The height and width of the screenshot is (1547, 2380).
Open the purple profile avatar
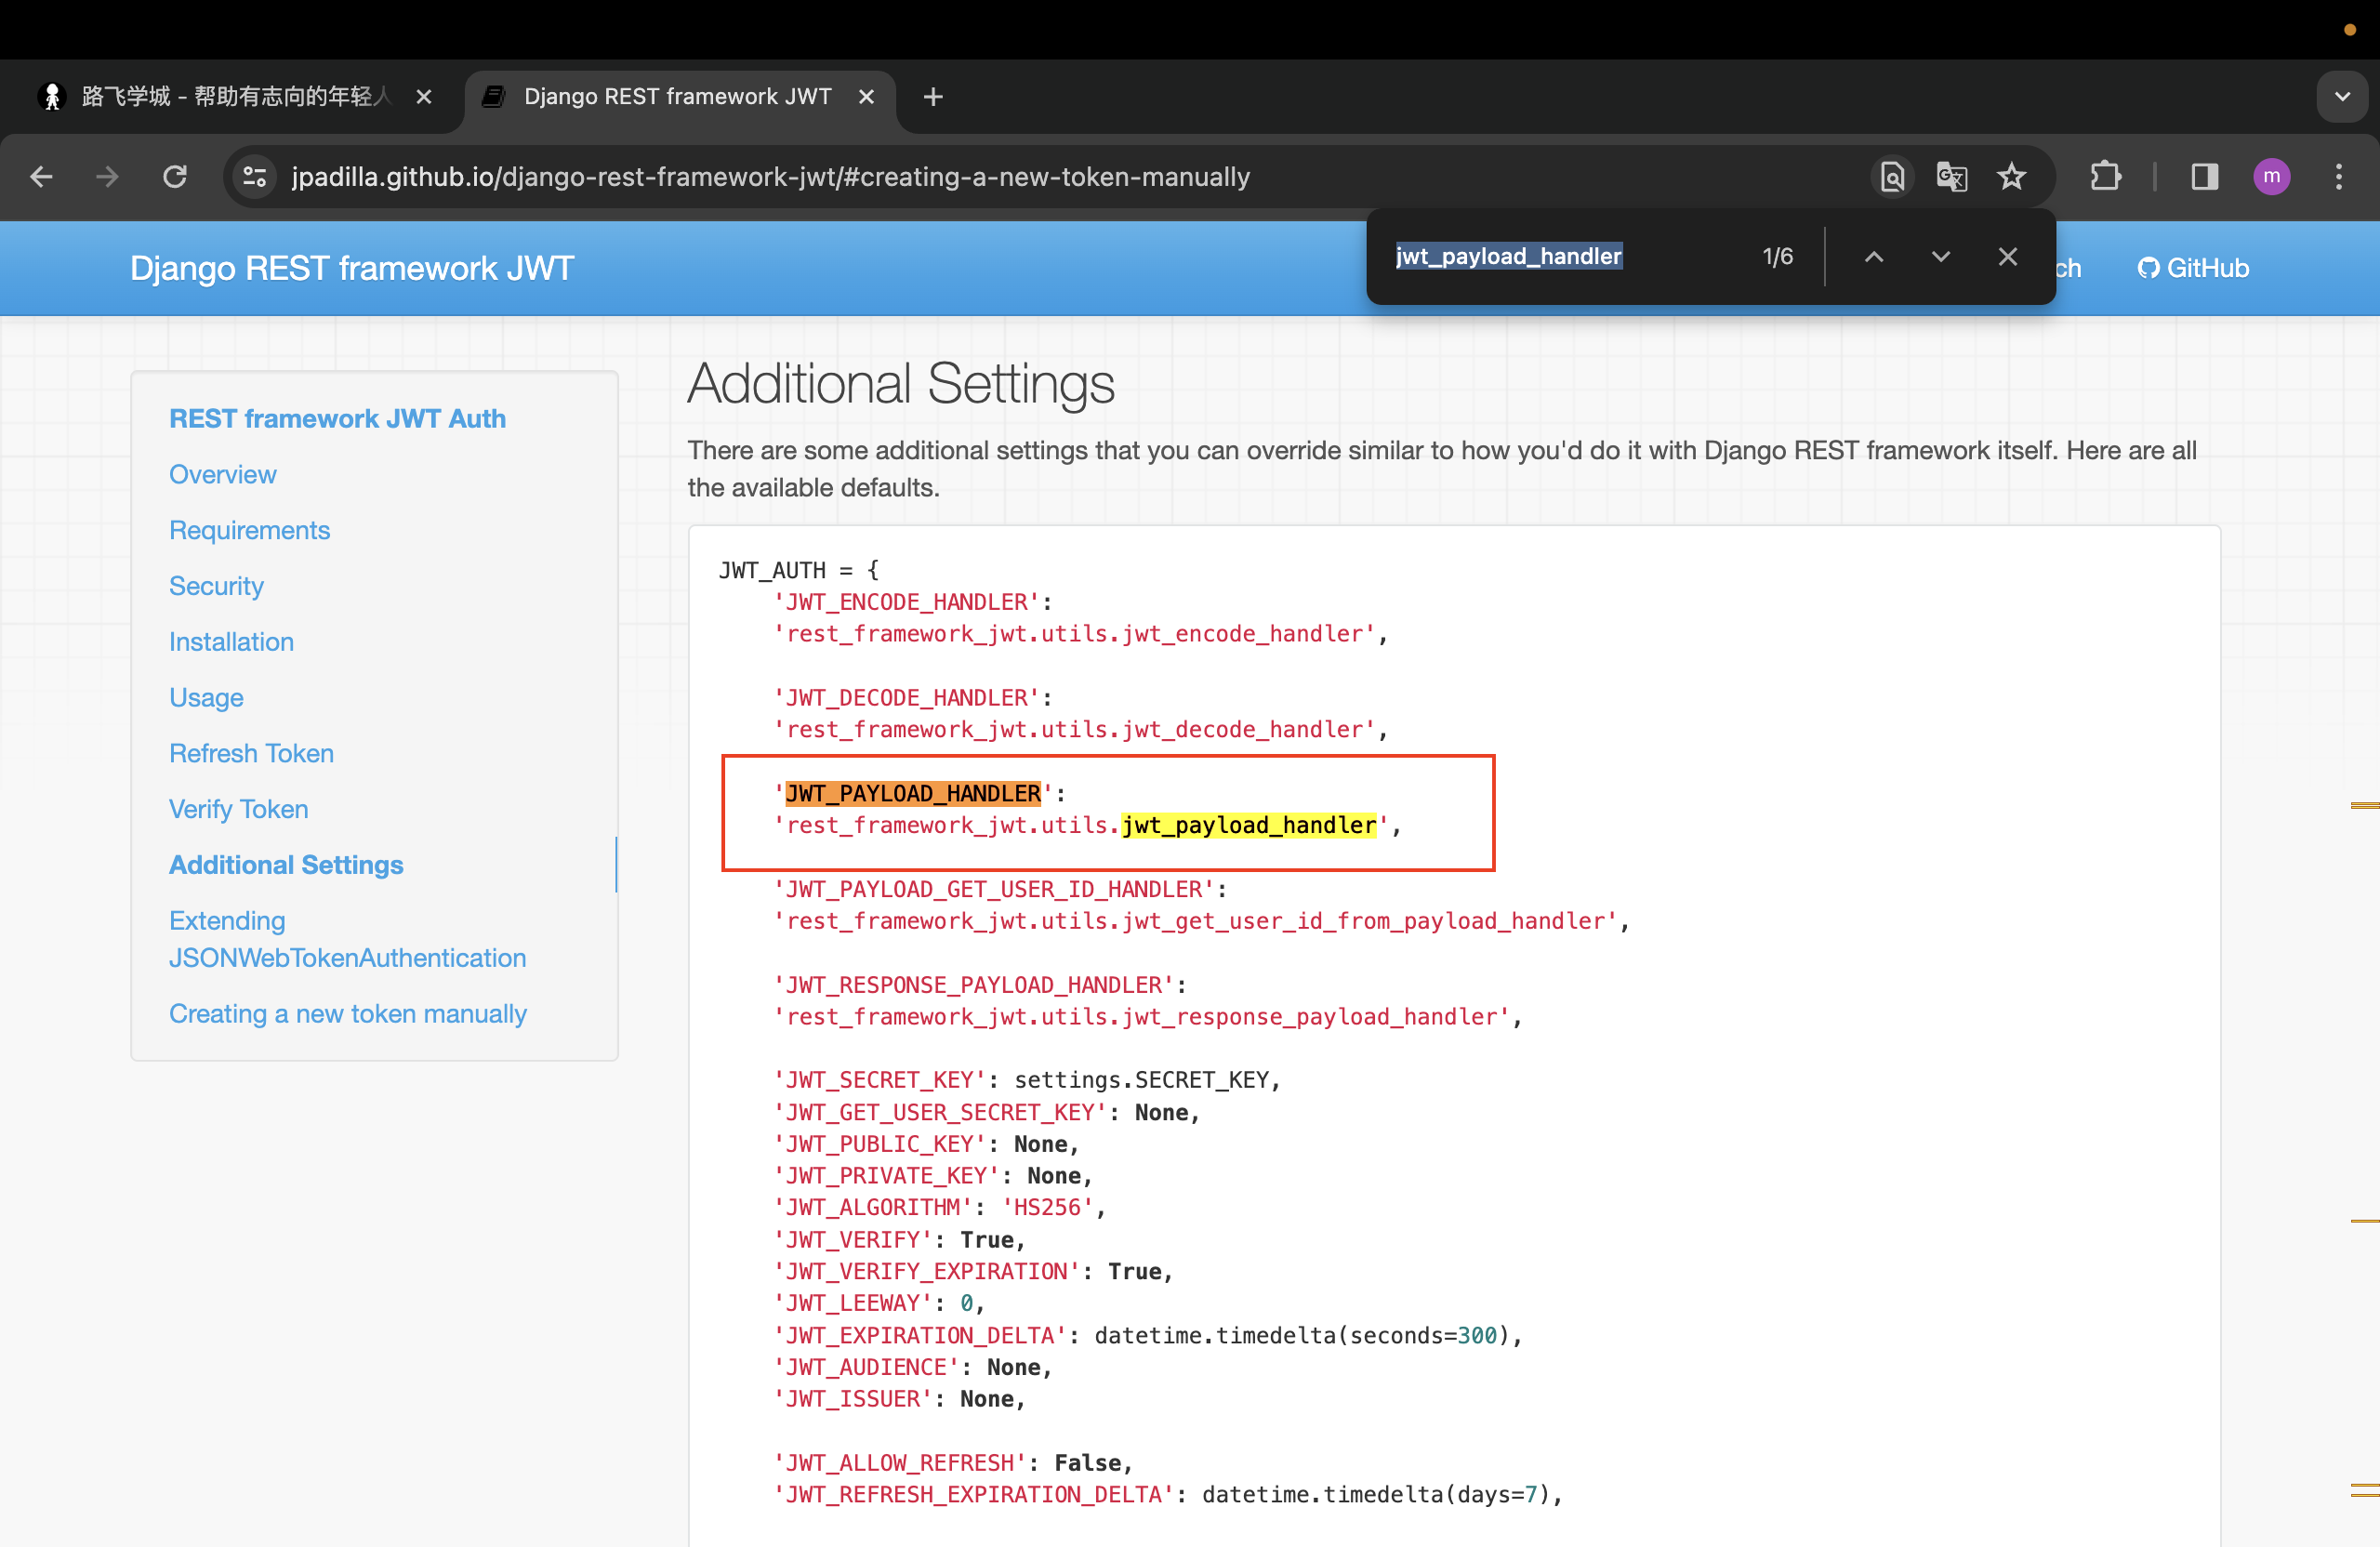point(2271,177)
